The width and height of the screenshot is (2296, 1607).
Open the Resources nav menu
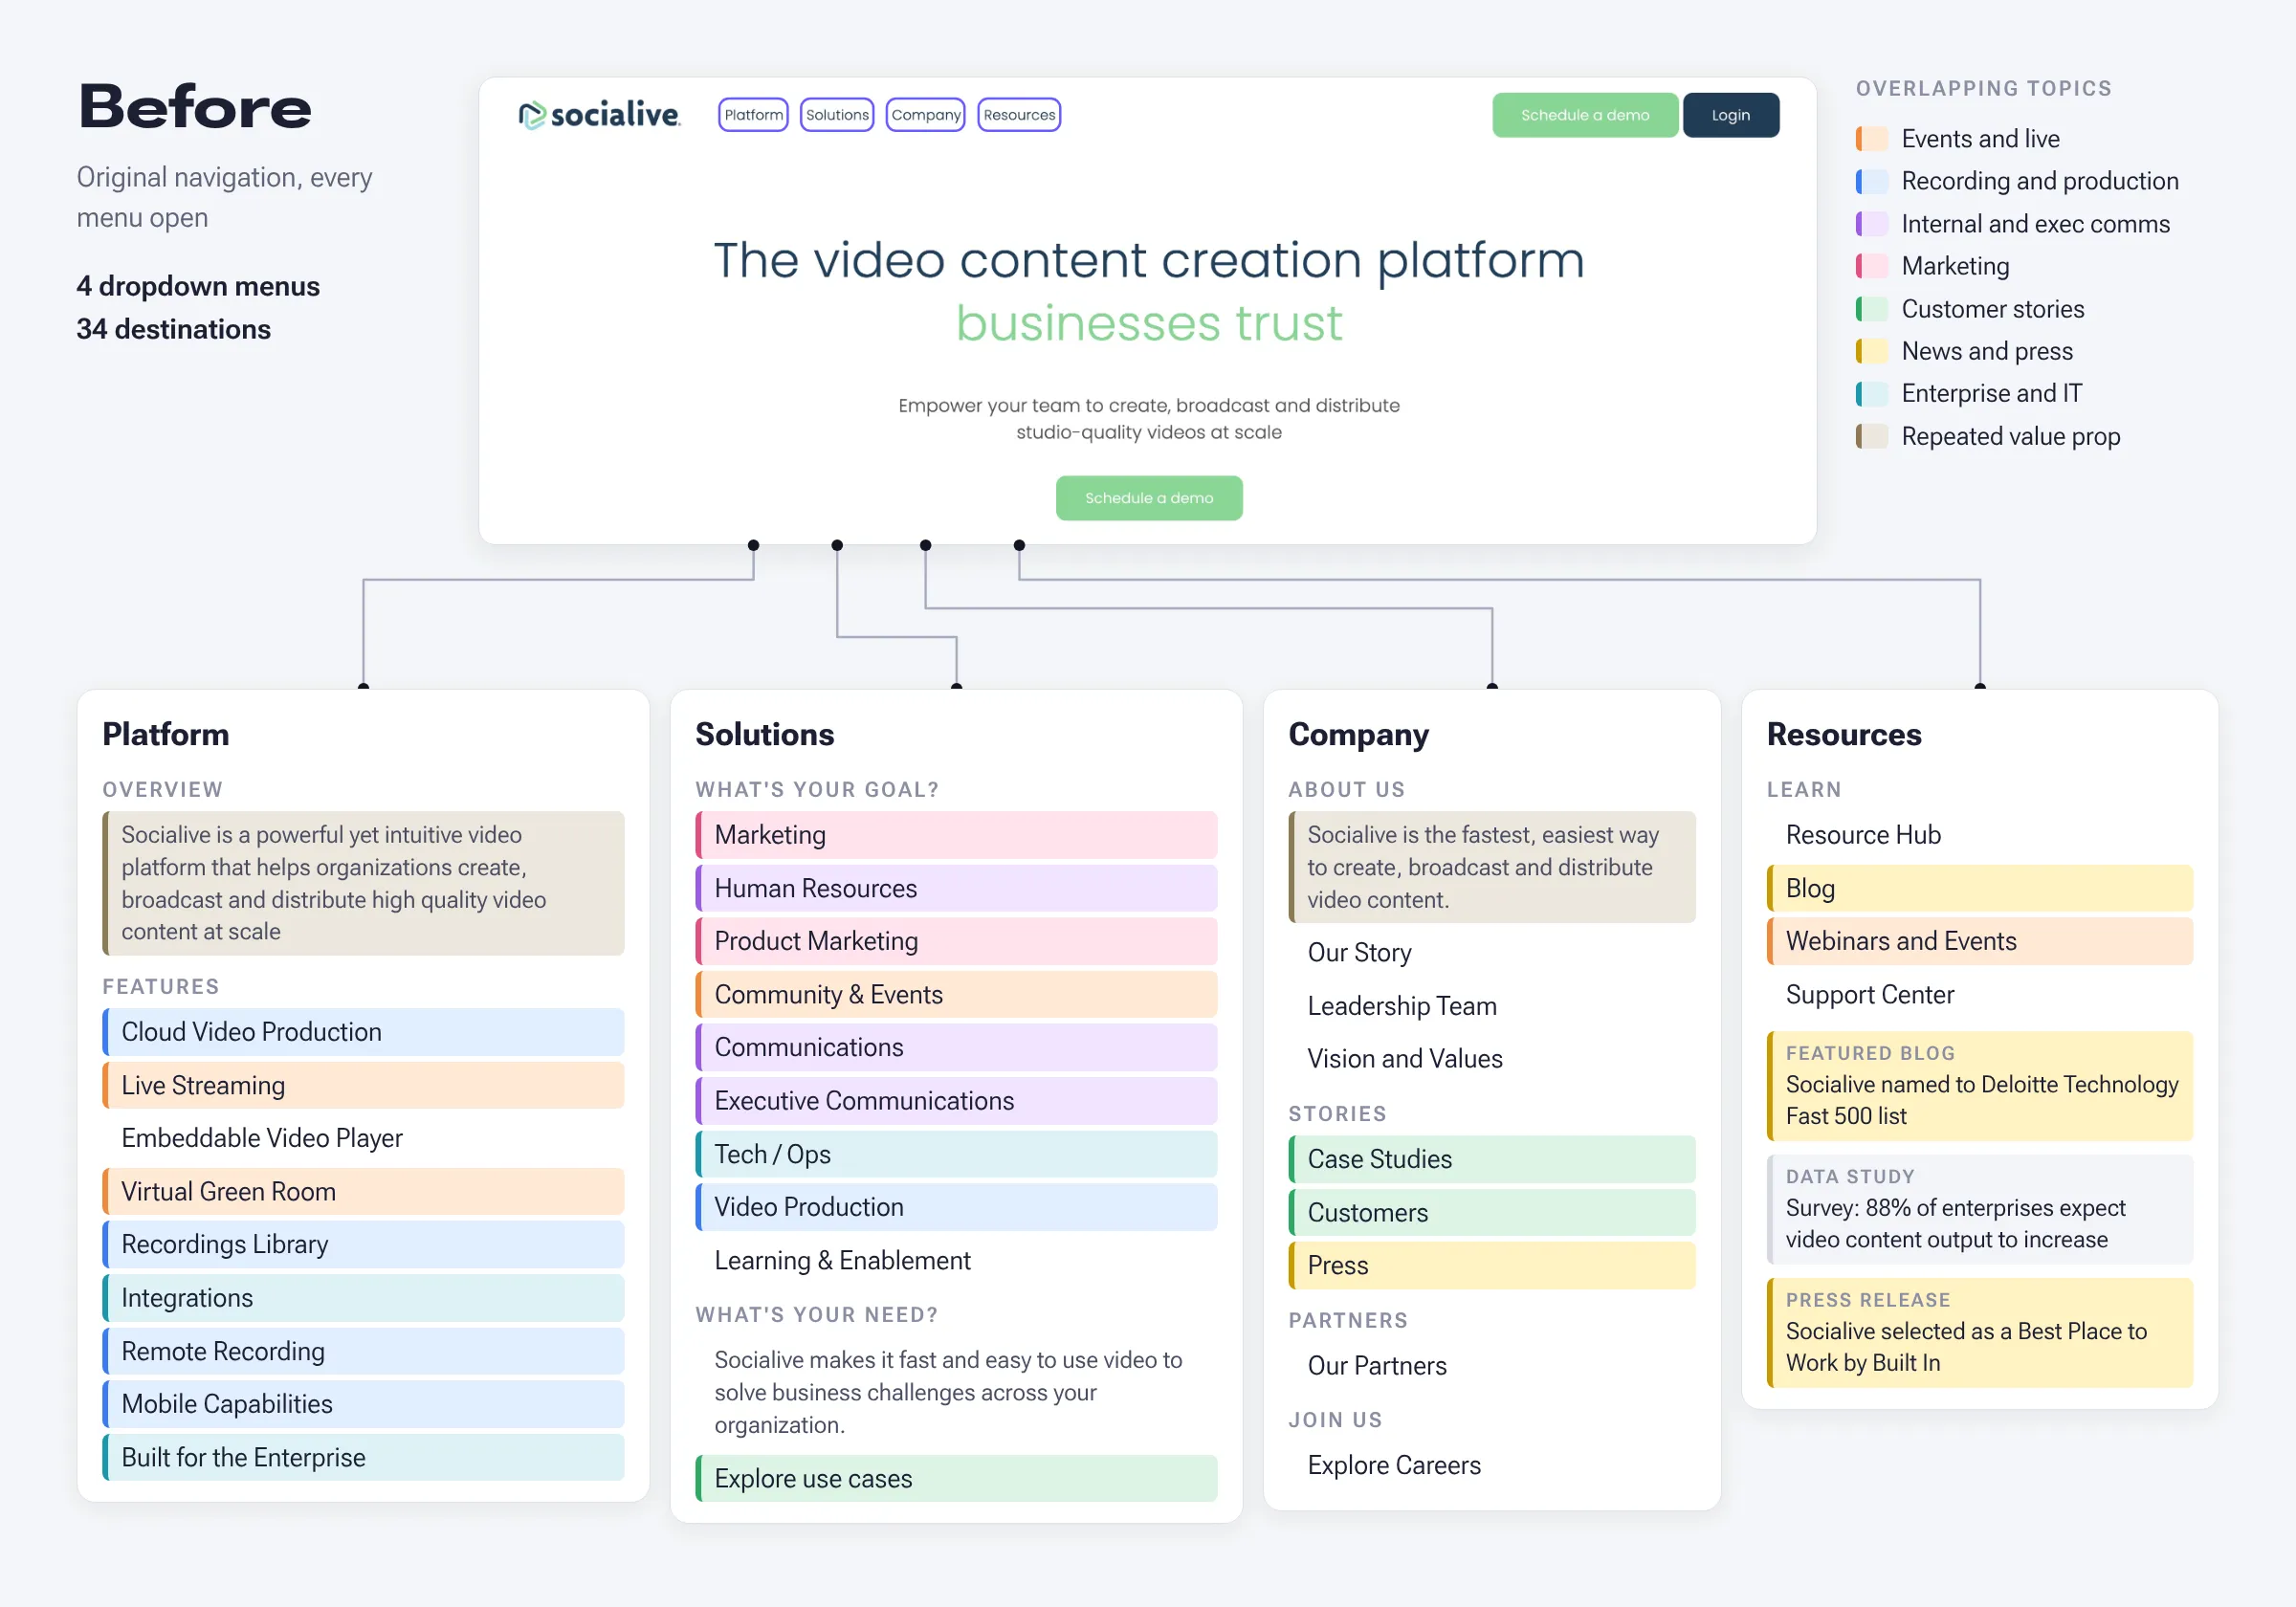1019,115
